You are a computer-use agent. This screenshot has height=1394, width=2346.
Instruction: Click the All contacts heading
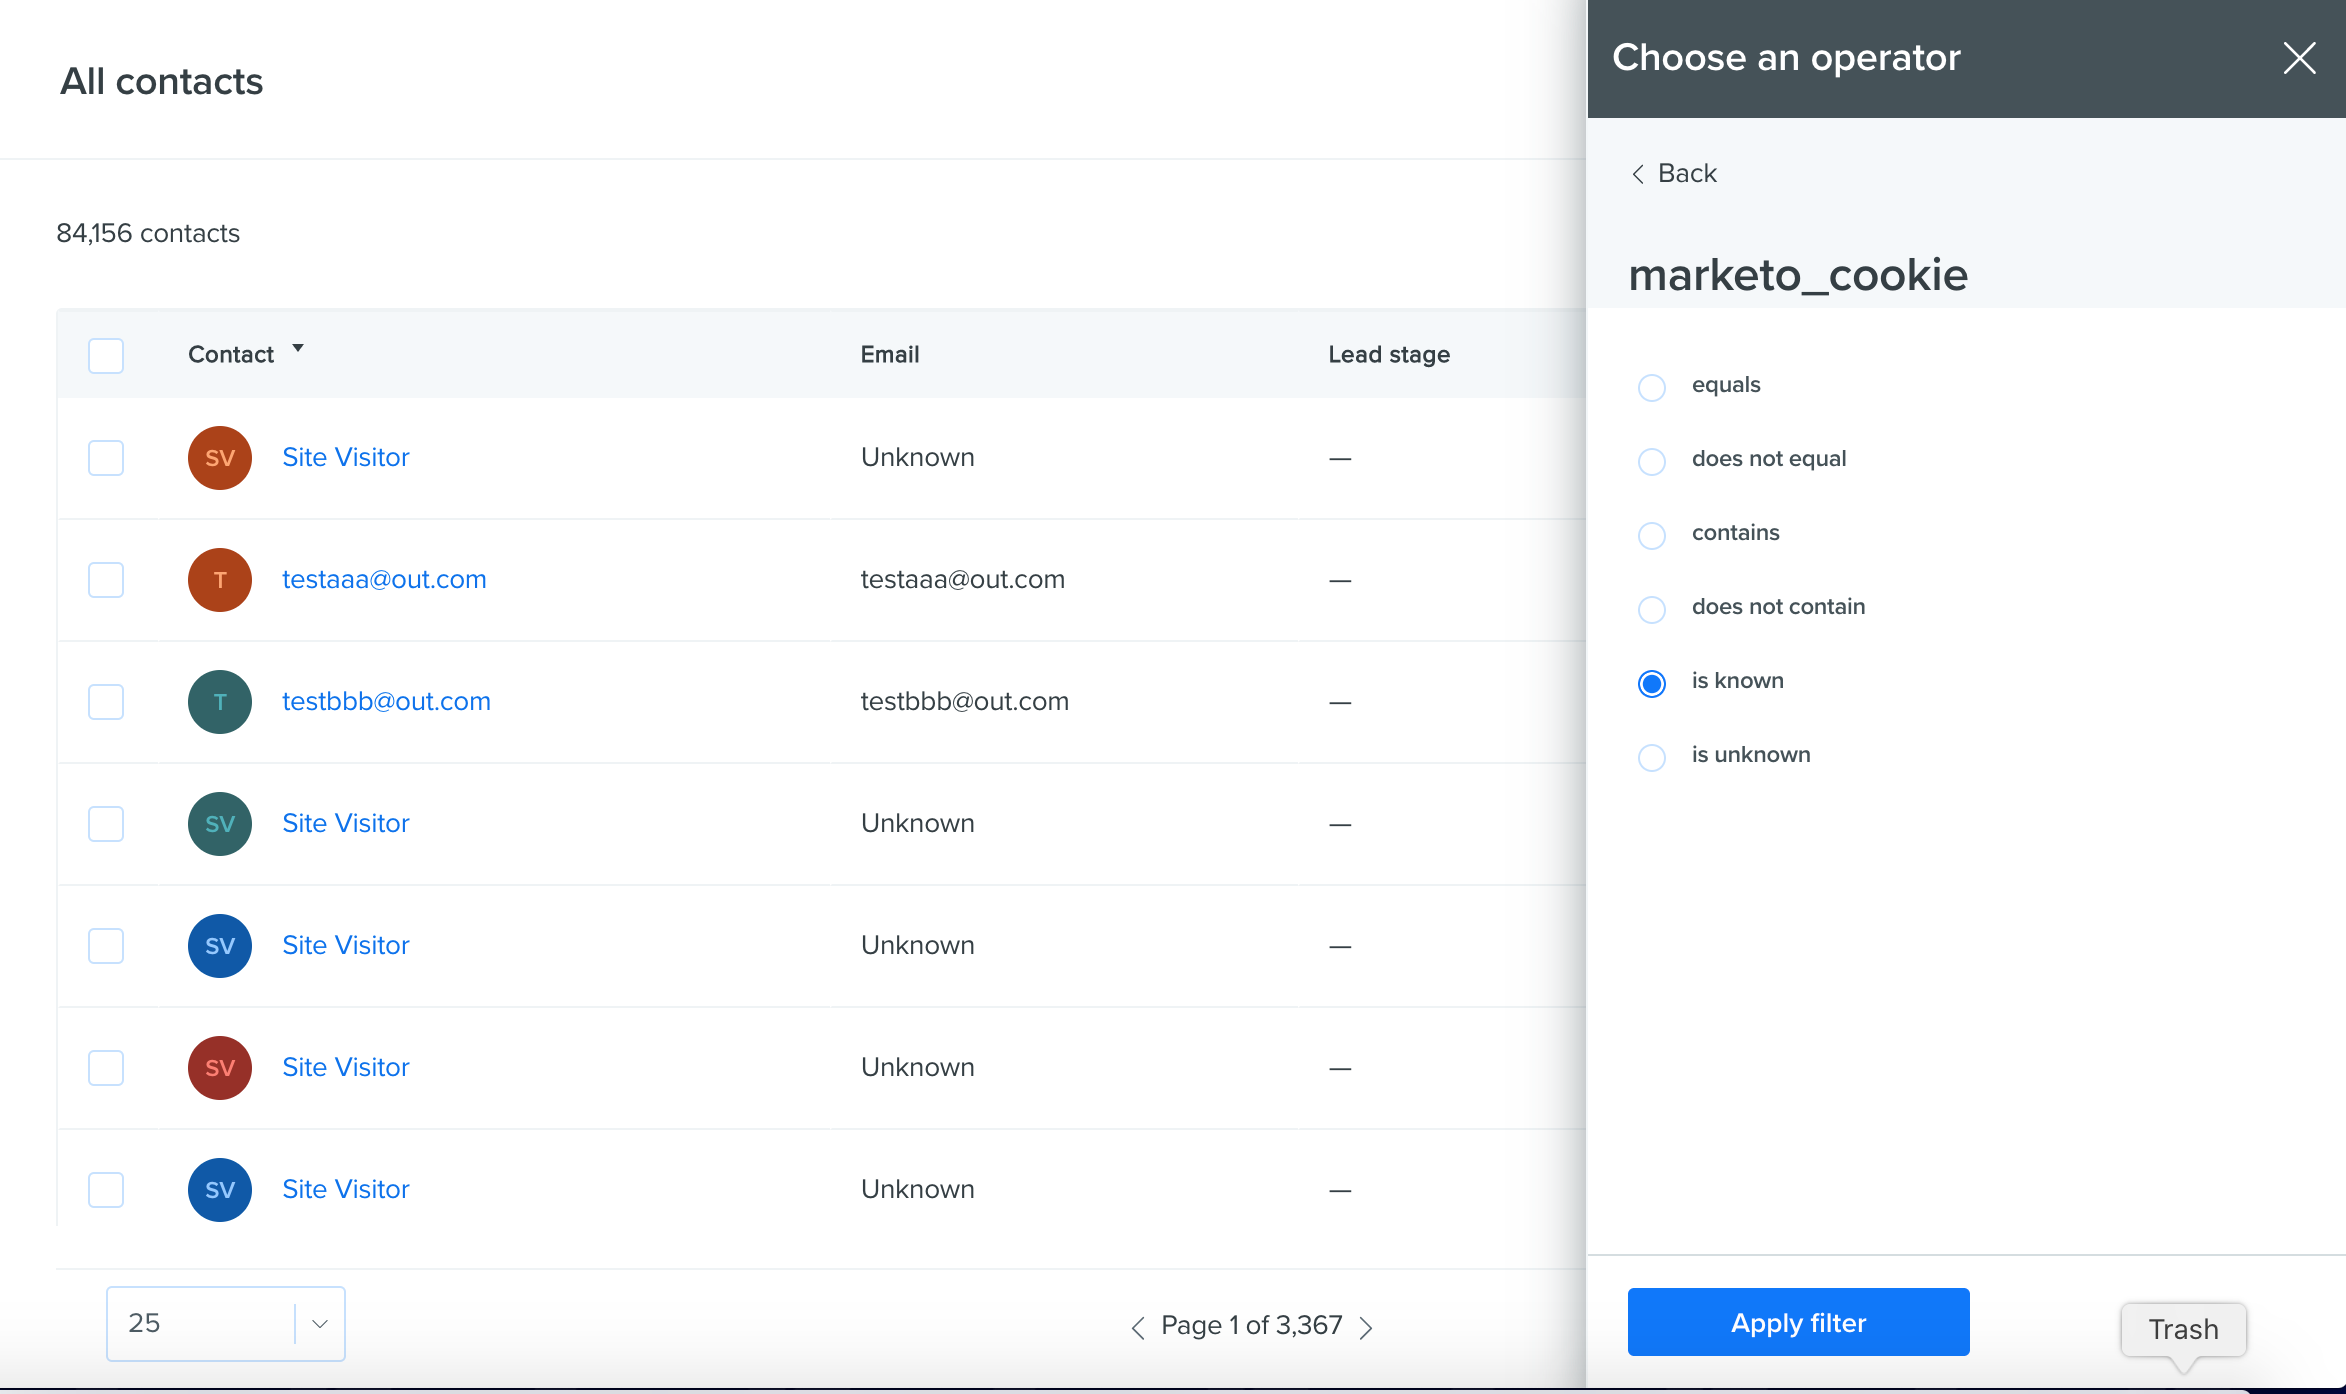click(161, 81)
